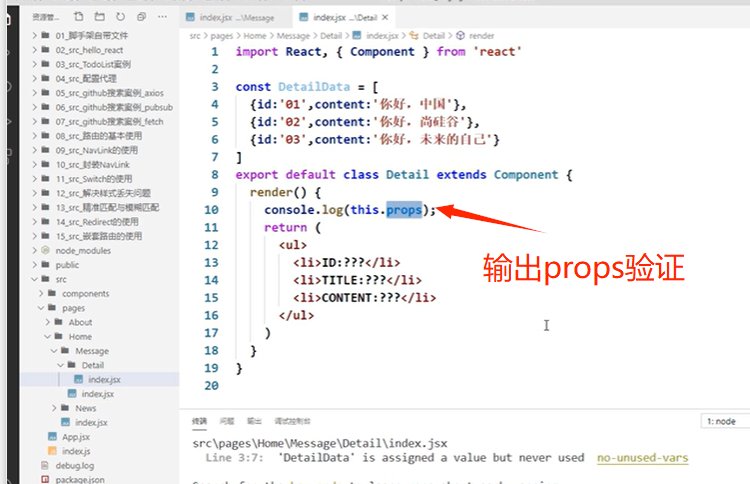
Task: Click the New File icon in explorer header
Action: [78, 17]
